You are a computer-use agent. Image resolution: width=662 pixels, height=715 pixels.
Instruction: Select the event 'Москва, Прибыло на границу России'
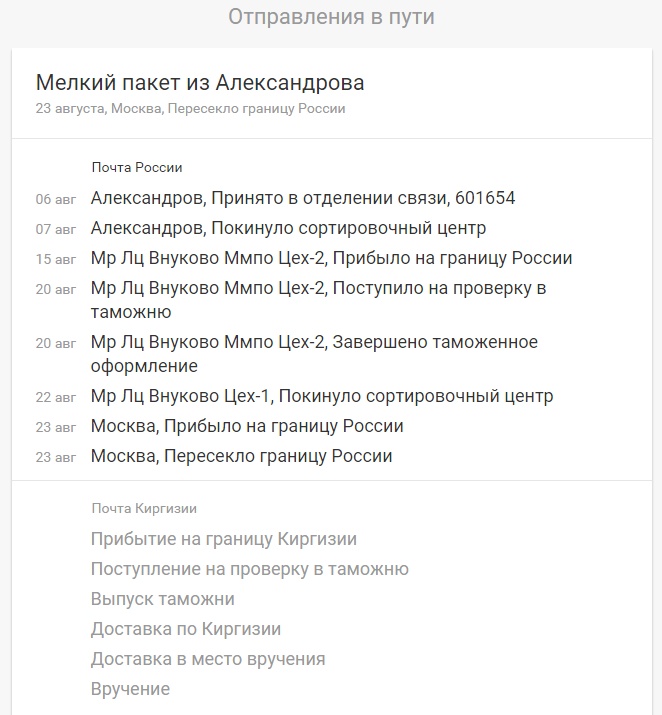tap(247, 426)
